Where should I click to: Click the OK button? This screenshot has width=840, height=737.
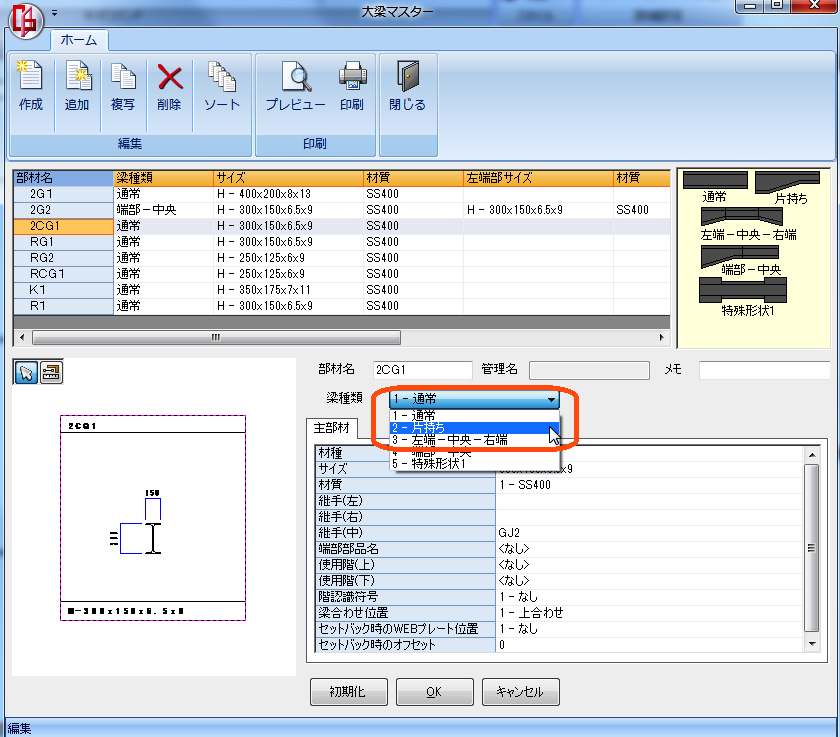tap(434, 692)
